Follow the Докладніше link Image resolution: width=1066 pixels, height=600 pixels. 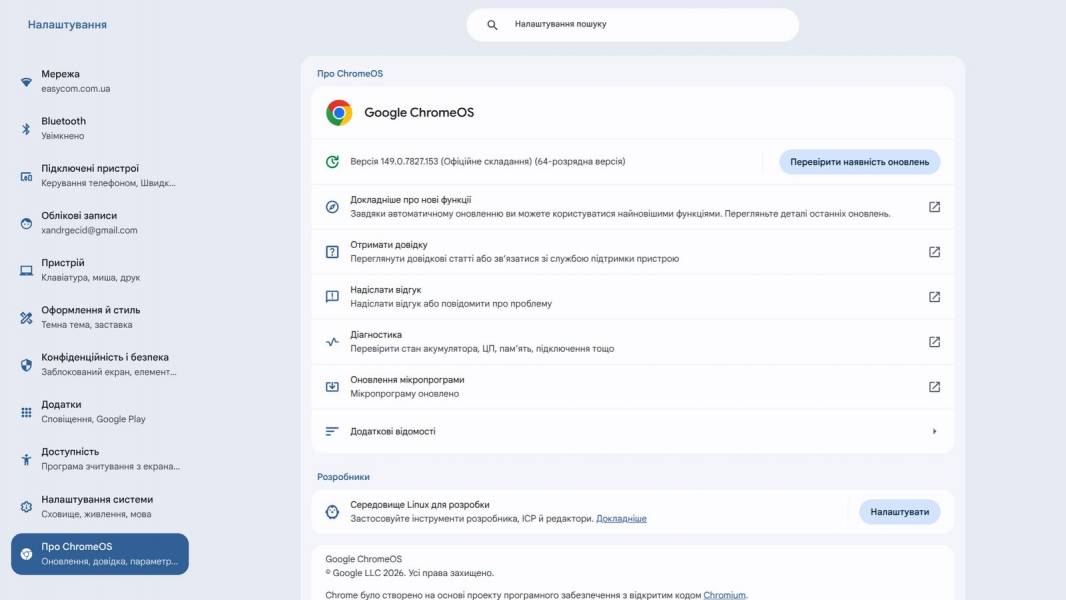(x=621, y=518)
